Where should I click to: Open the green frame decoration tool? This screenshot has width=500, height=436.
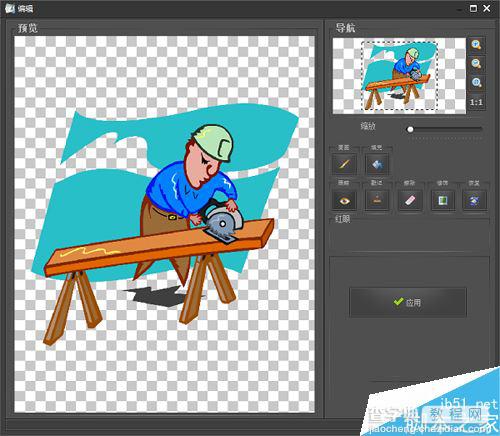tap(443, 200)
